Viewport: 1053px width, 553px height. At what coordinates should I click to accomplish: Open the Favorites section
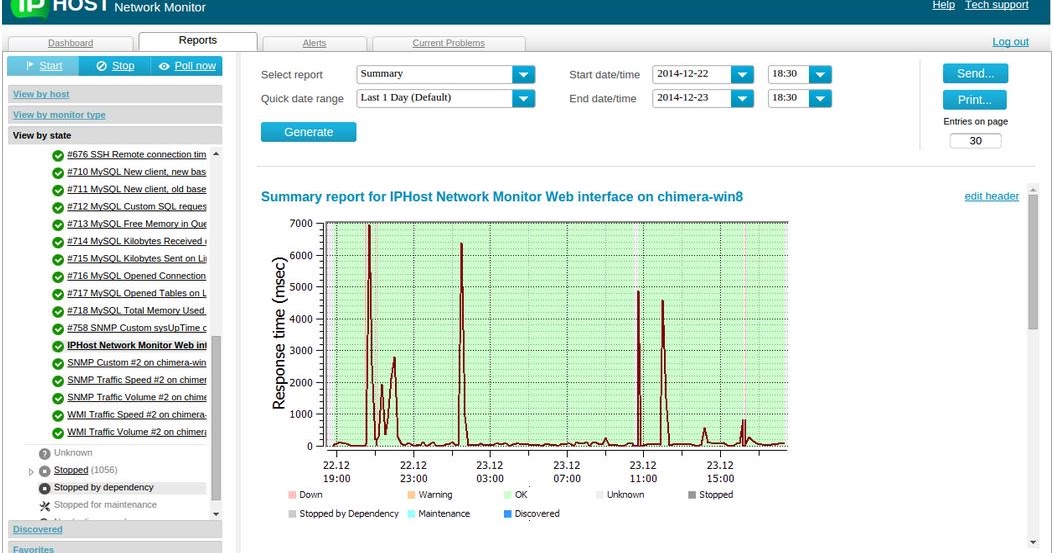pos(115,548)
